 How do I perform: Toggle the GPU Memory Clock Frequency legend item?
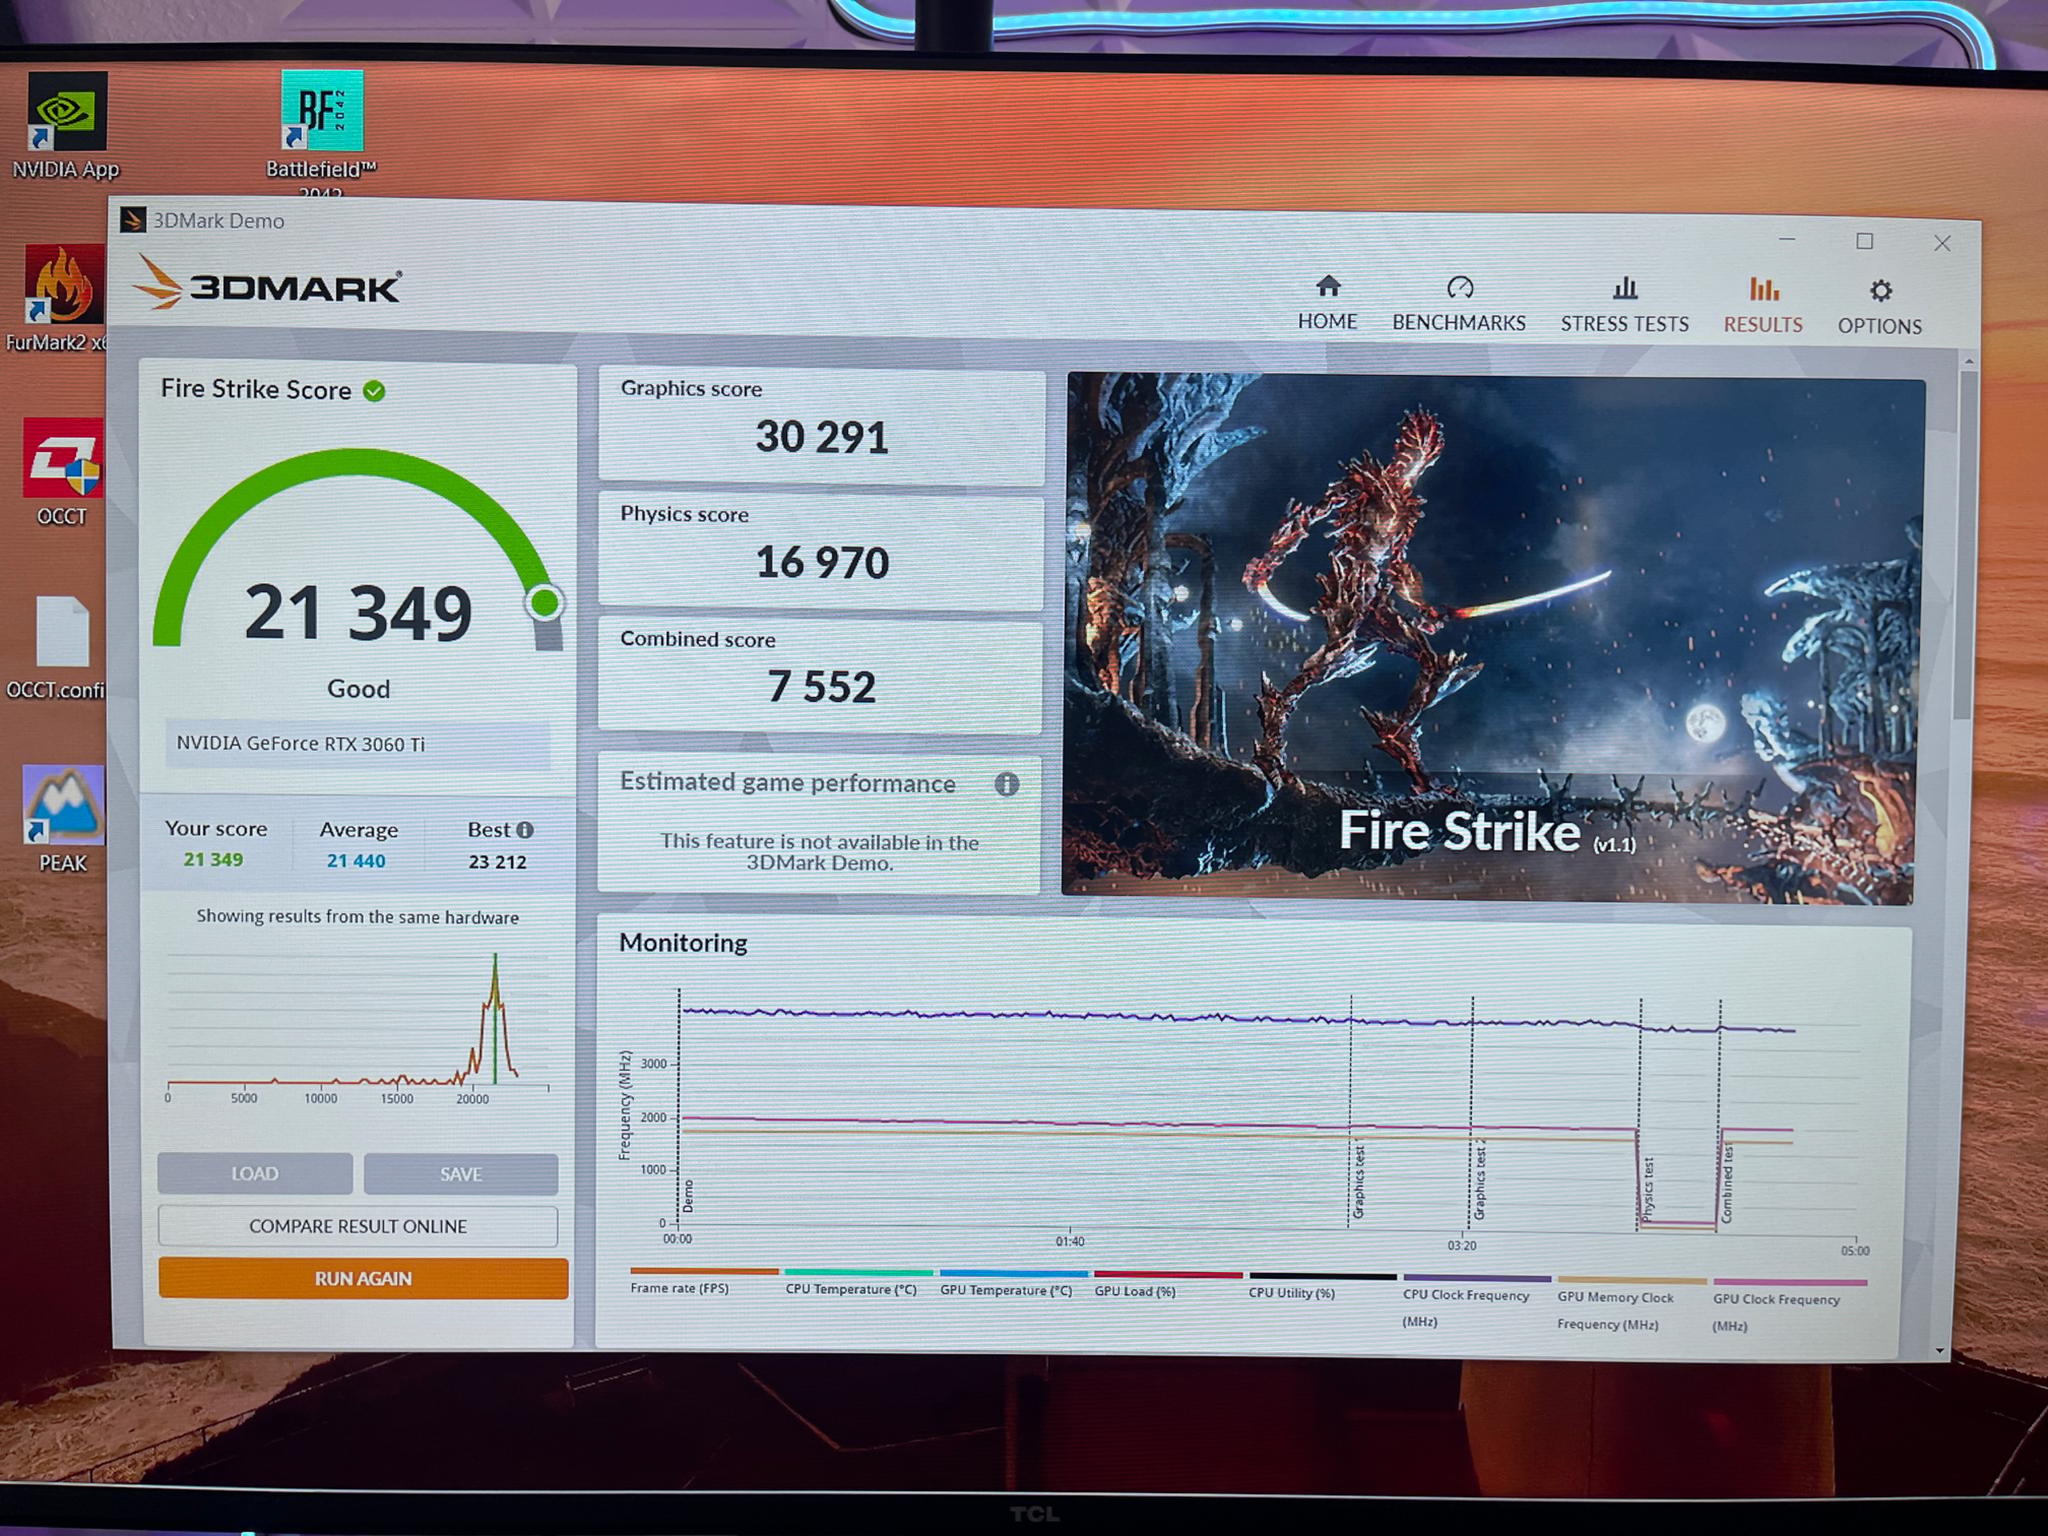pos(1631,1302)
